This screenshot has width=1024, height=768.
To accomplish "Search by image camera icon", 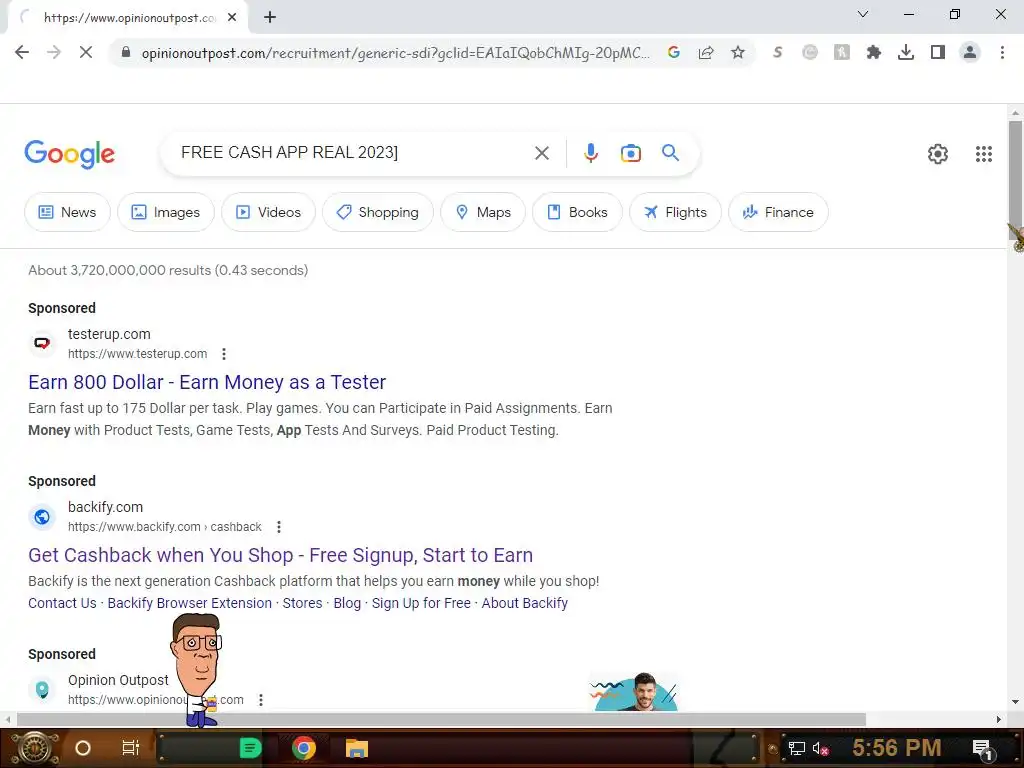I will tap(630, 153).
